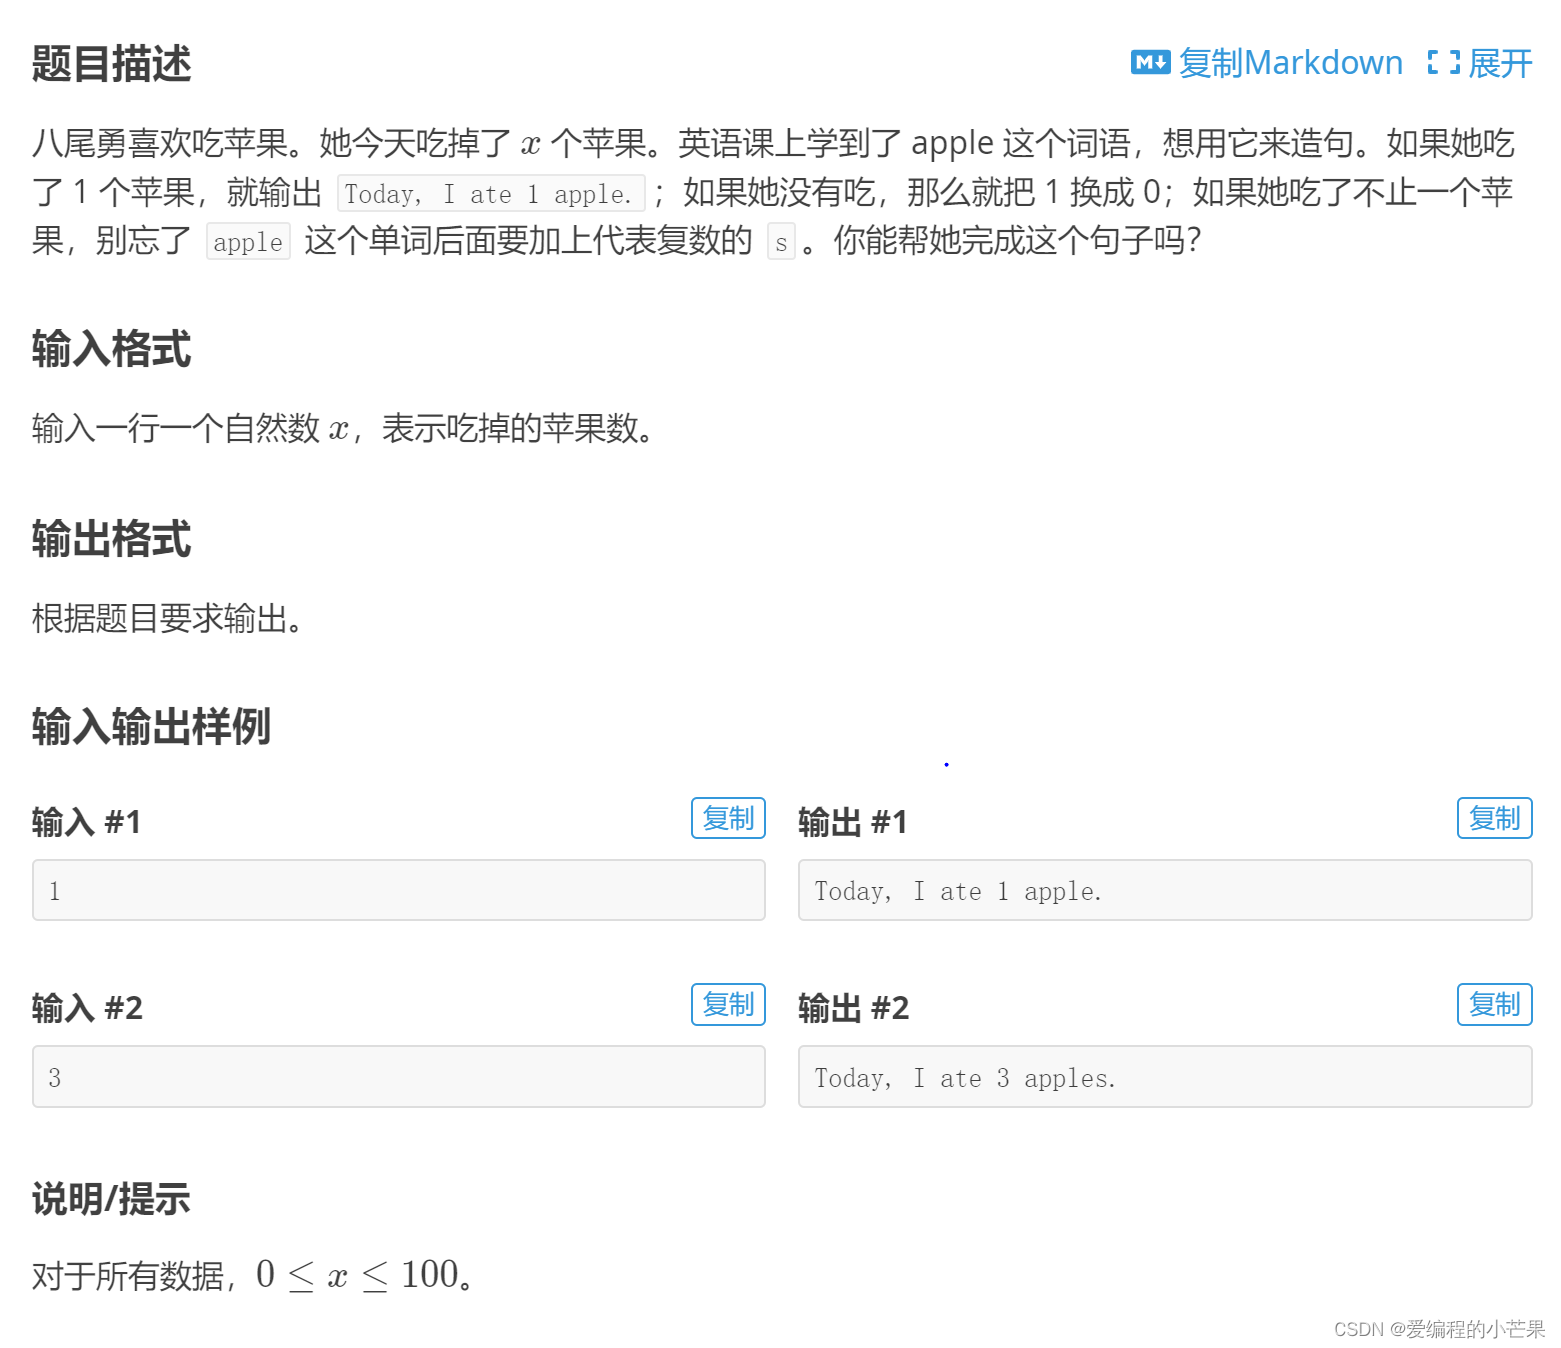
Task: Click the label 输出 #1
Action: pyautogui.click(x=853, y=822)
